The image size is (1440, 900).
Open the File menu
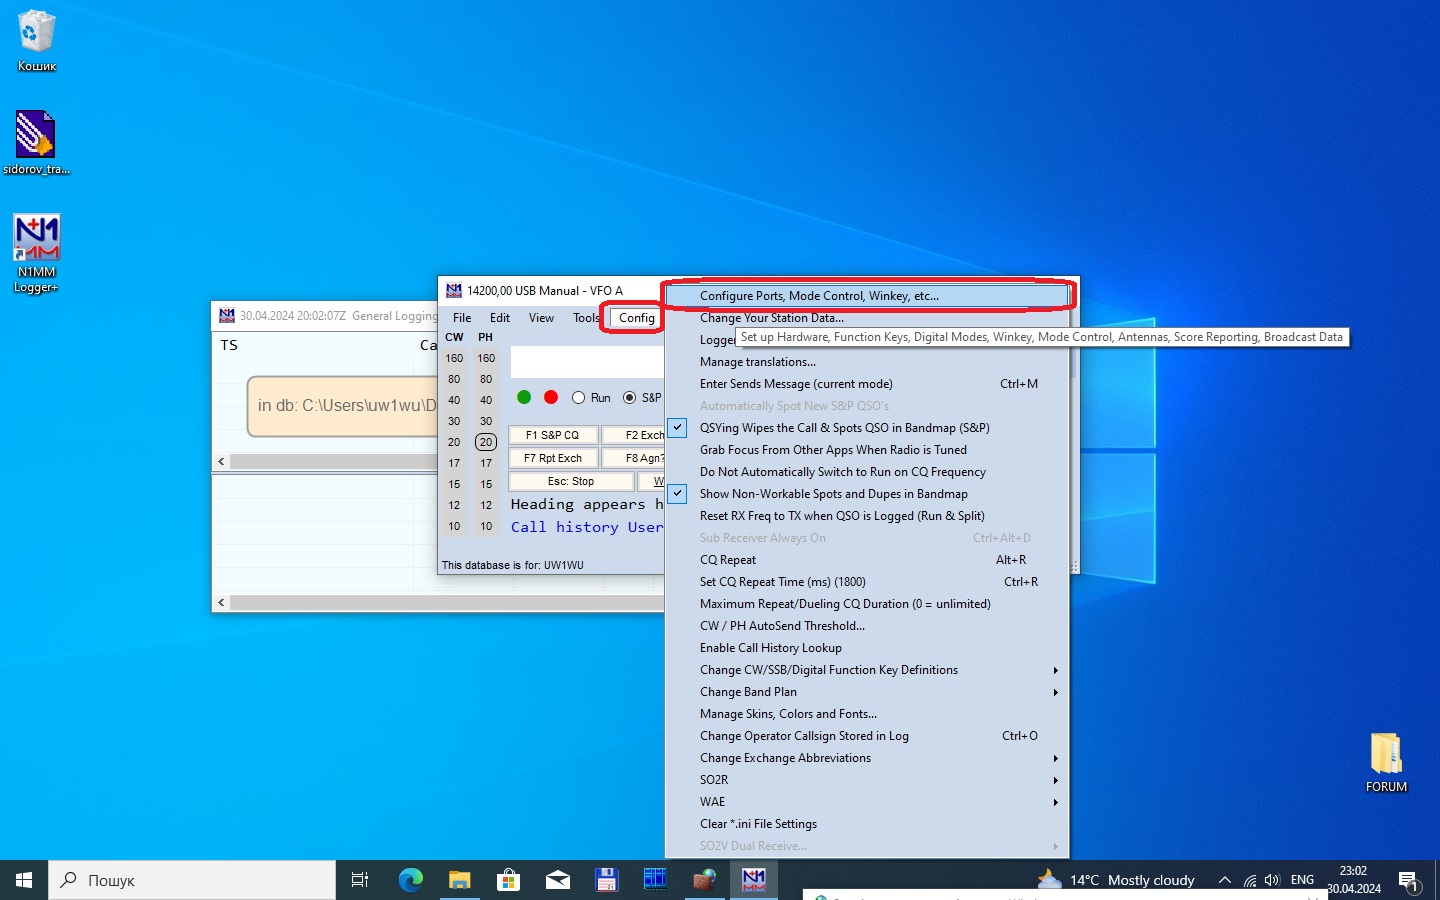[461, 318]
